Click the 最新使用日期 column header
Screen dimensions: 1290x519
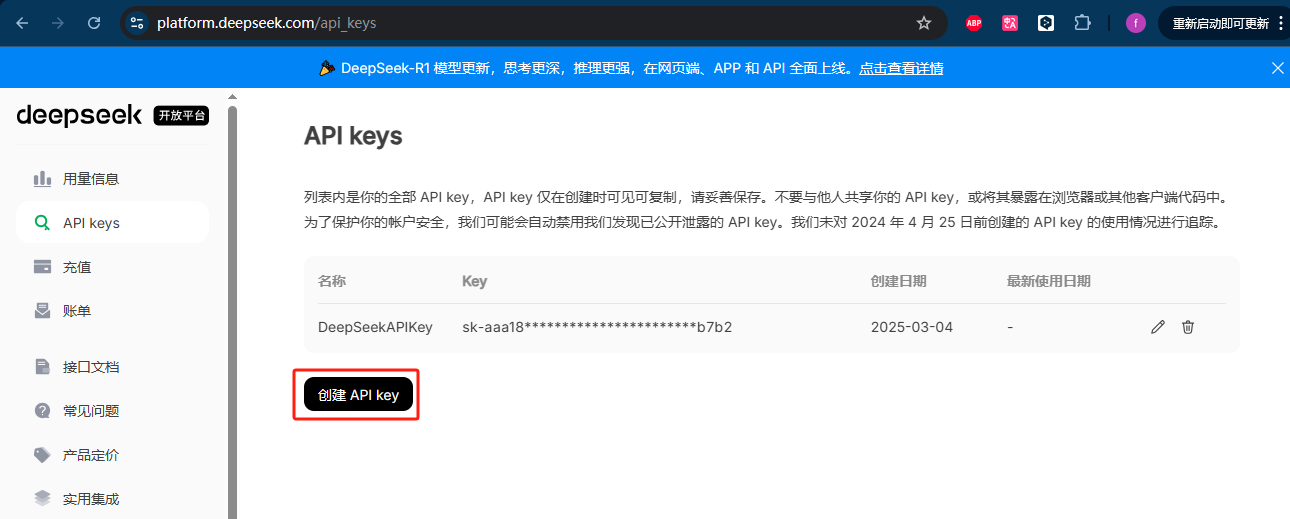[1049, 281]
